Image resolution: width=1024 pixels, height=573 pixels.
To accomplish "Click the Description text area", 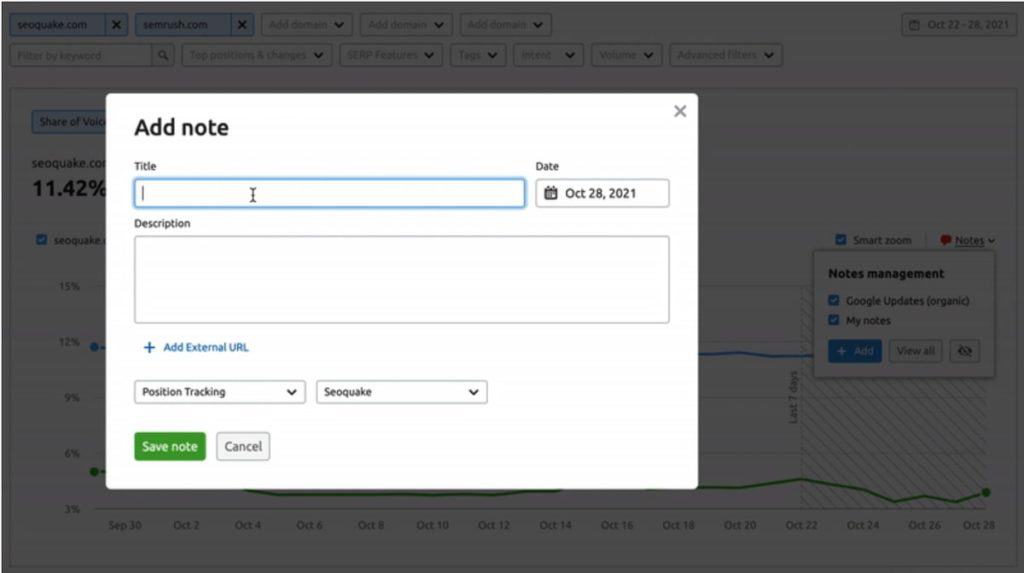I will (x=402, y=280).
